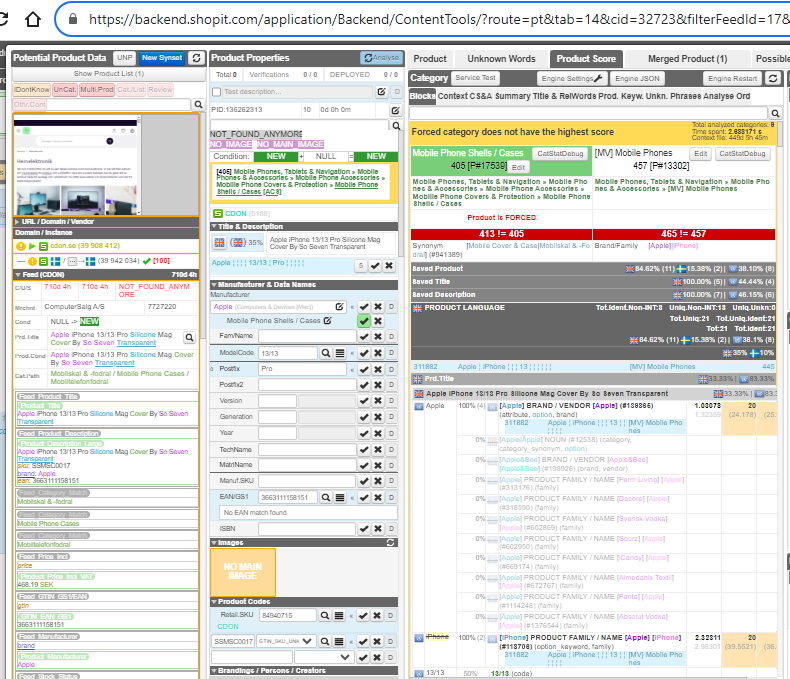Toggle the Cat./List flag
This screenshot has height=679, width=790.
[131, 90]
